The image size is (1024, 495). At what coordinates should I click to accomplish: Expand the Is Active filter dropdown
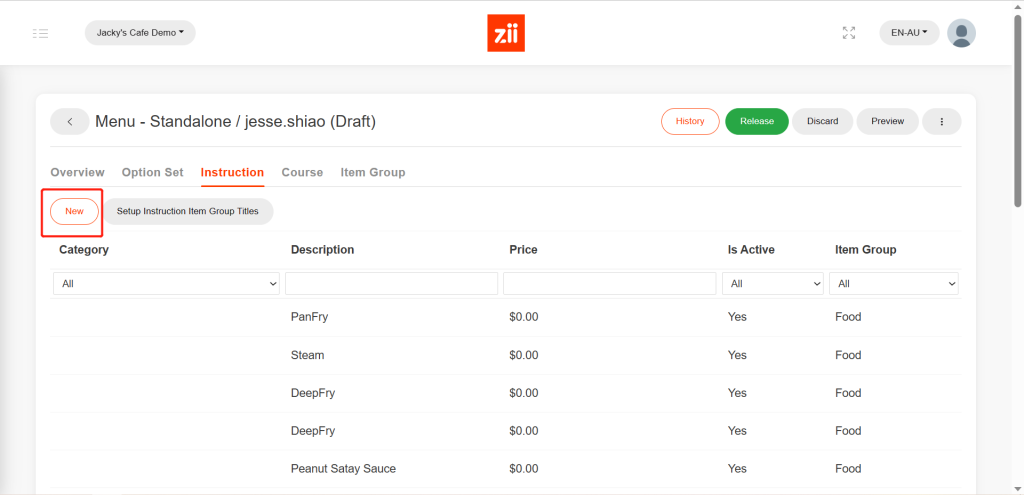[x=773, y=284]
